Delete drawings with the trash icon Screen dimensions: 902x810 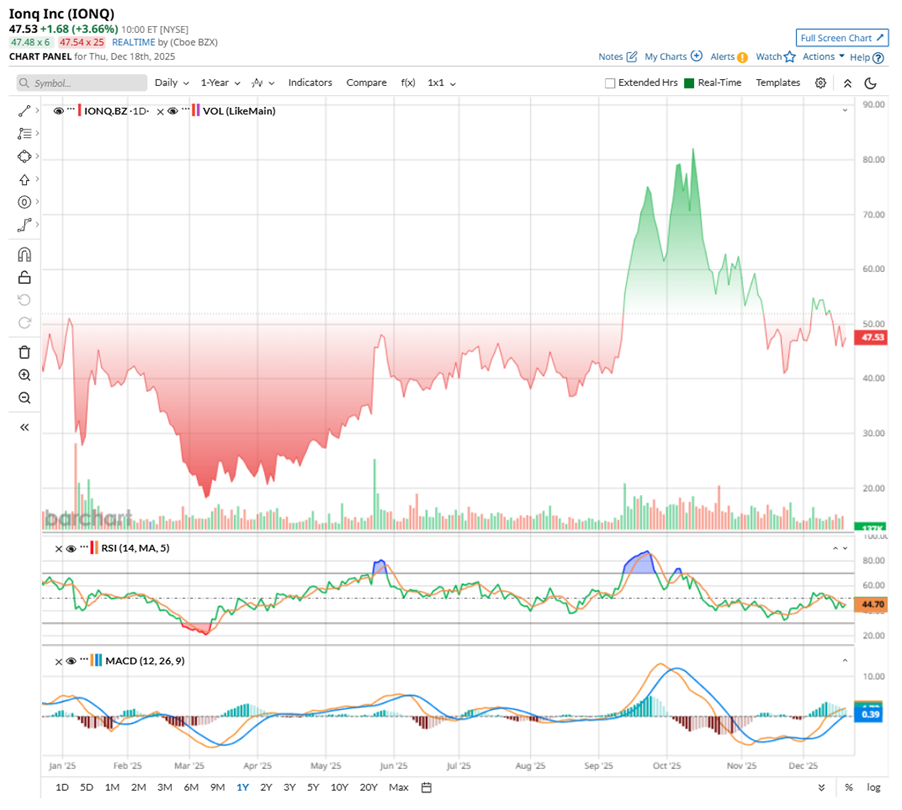tap(24, 352)
